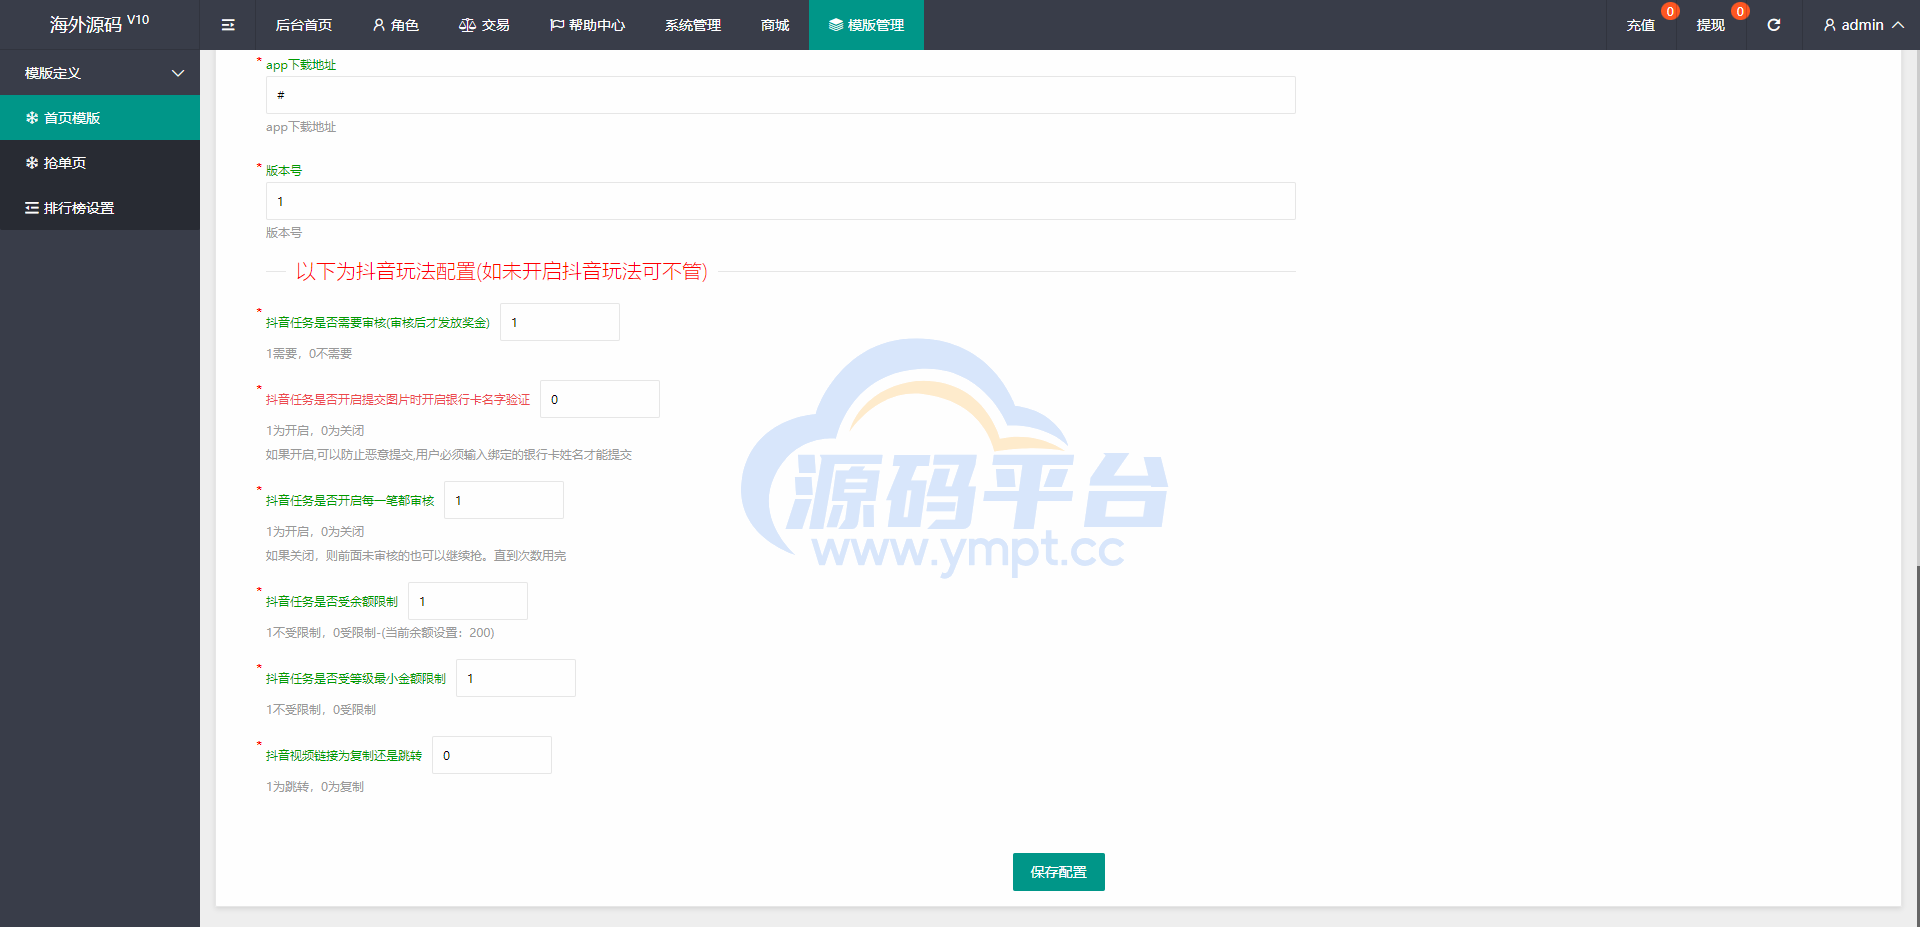Click the user icon beside admin
This screenshot has width=1920, height=927.
click(x=1830, y=25)
